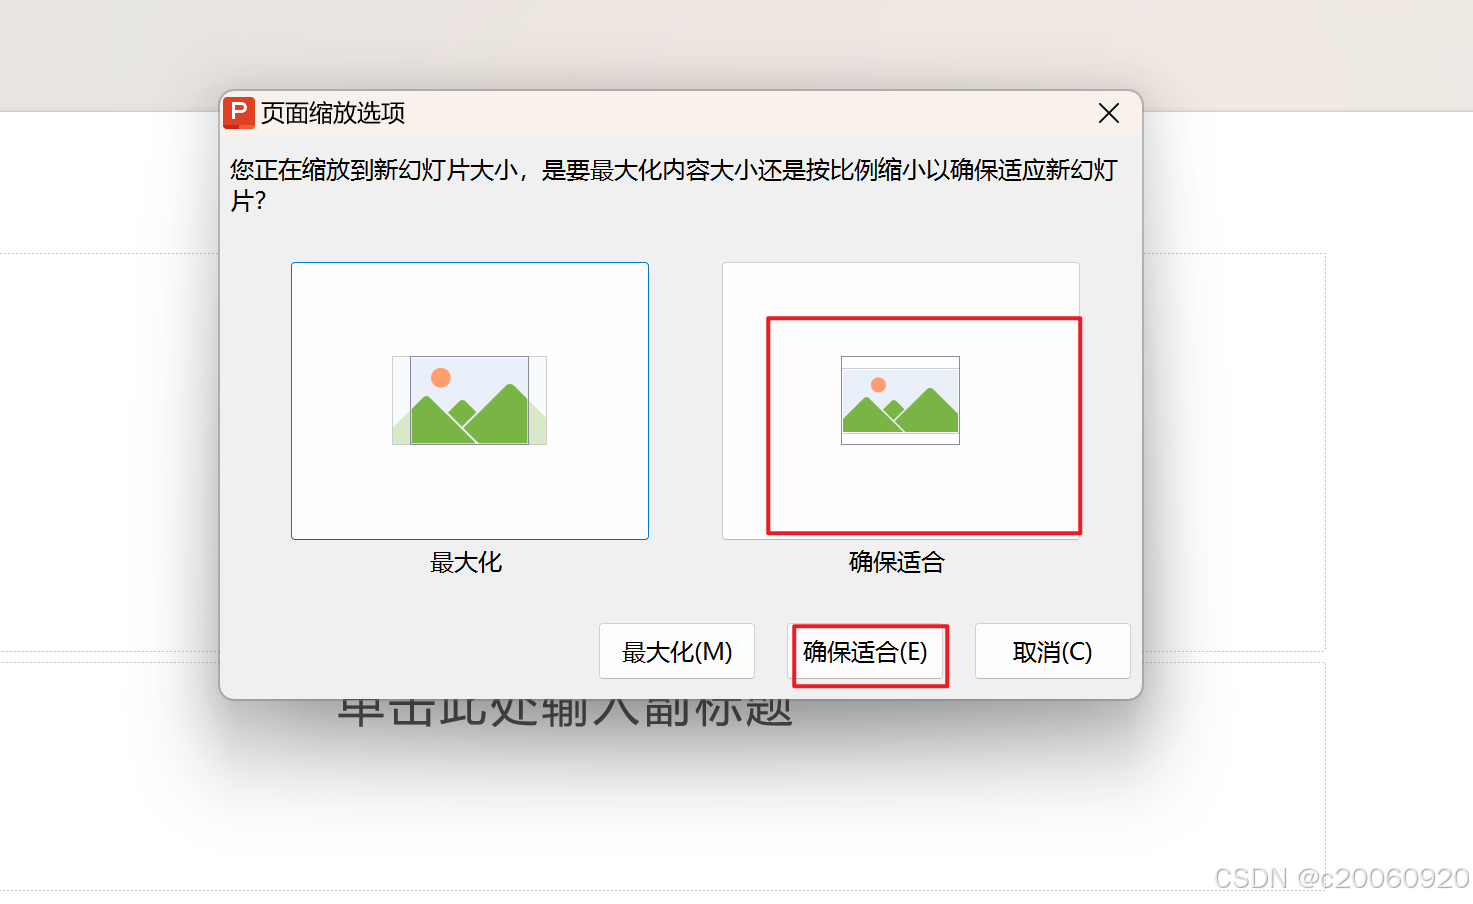Click landscape picture icon in 确保适合 preview
This screenshot has width=1473, height=904.
coord(900,400)
